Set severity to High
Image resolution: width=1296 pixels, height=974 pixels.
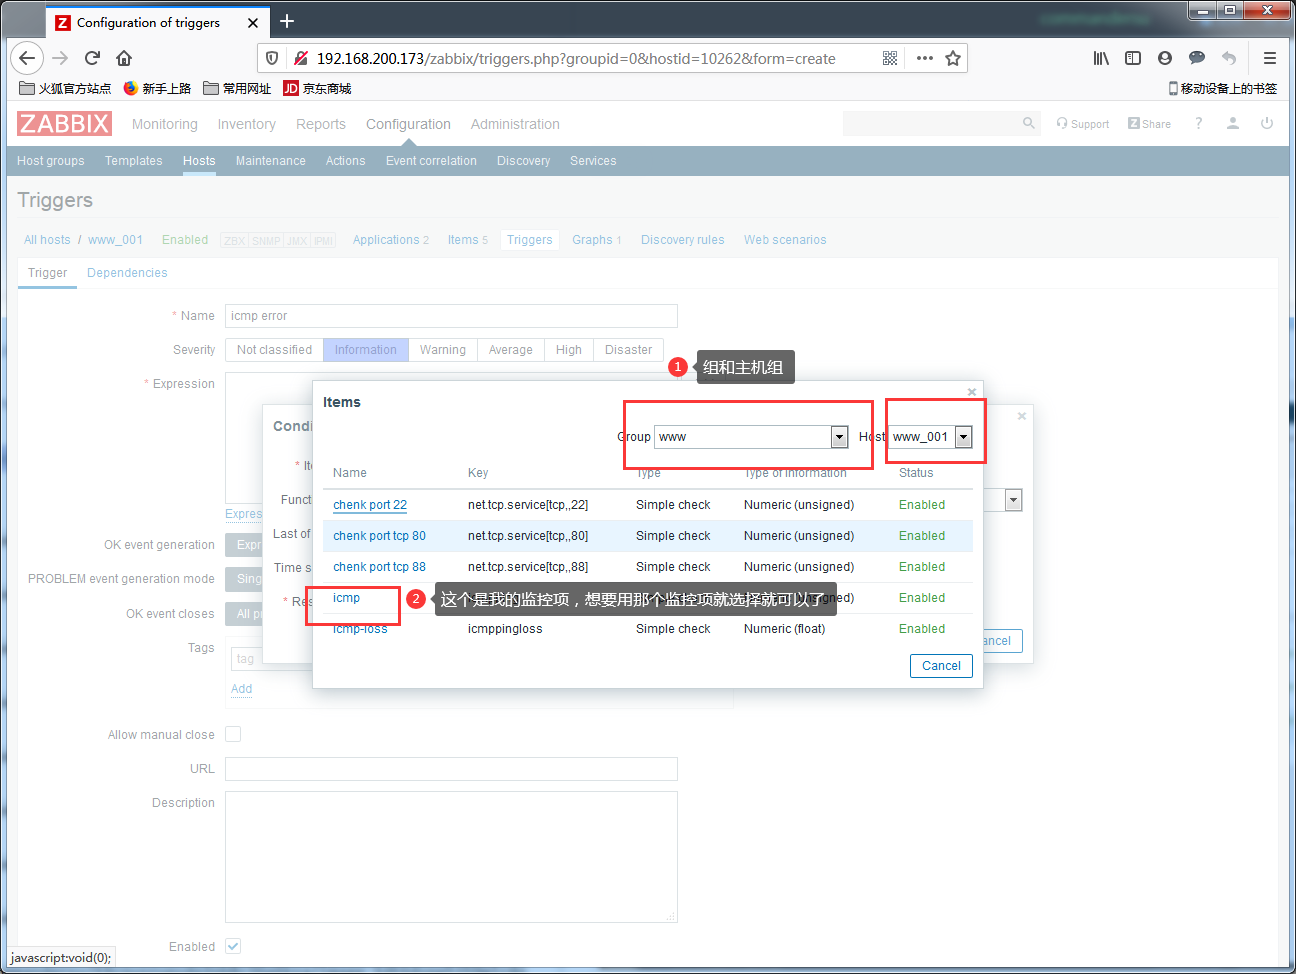pos(569,350)
